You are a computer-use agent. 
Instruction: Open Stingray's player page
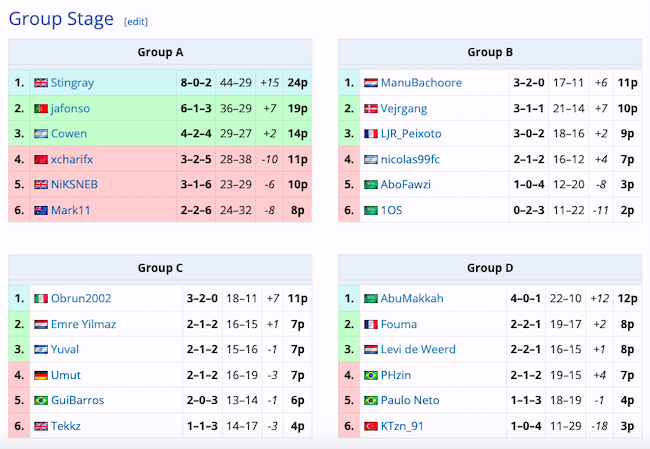pos(72,83)
